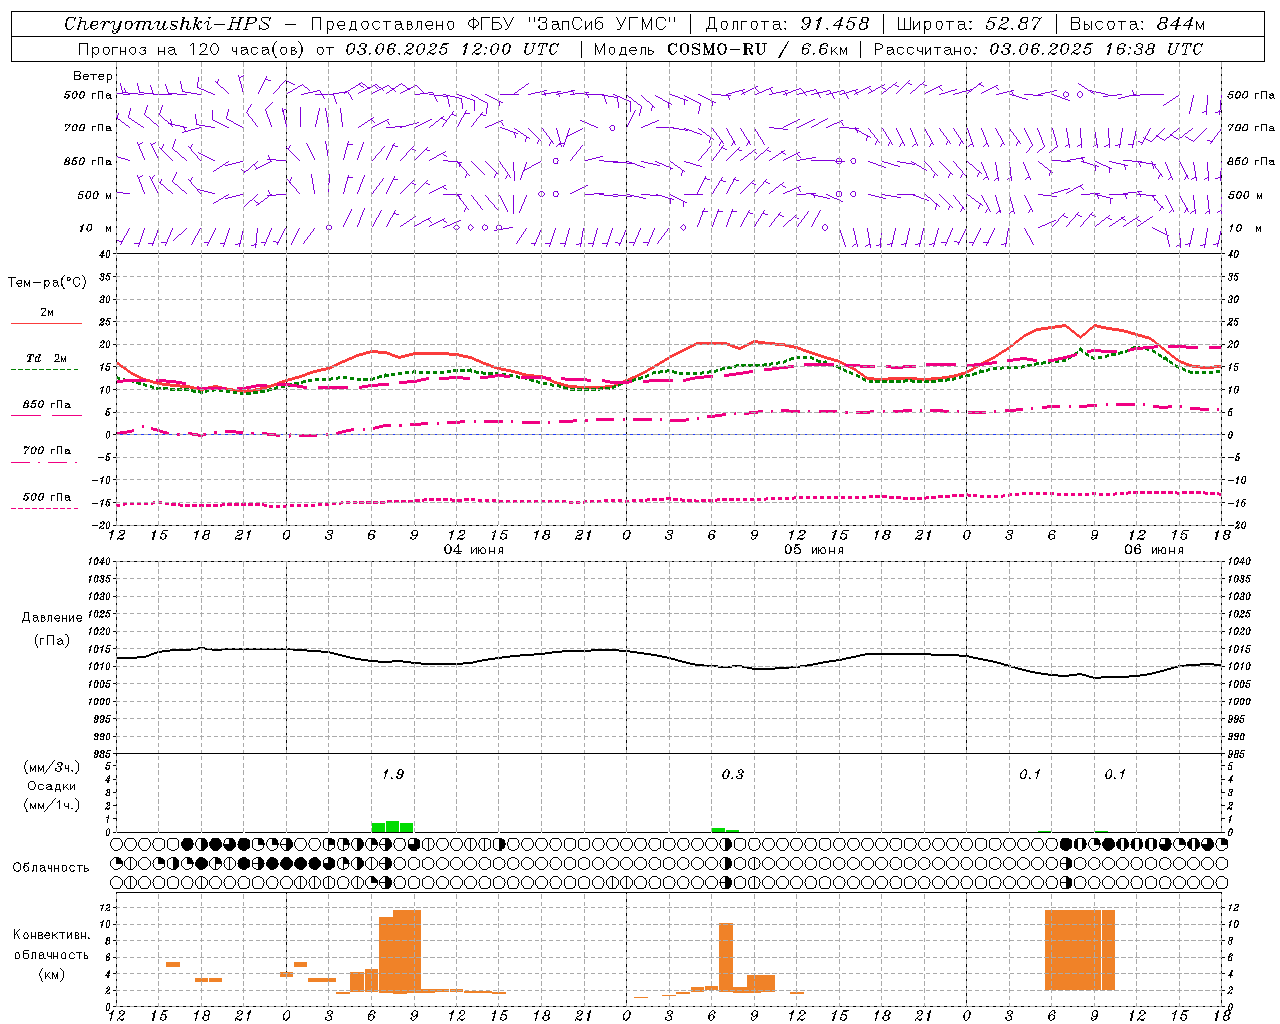Click the '04 июня' date label
Screen dimensions: 1280x1024
tap(474, 550)
